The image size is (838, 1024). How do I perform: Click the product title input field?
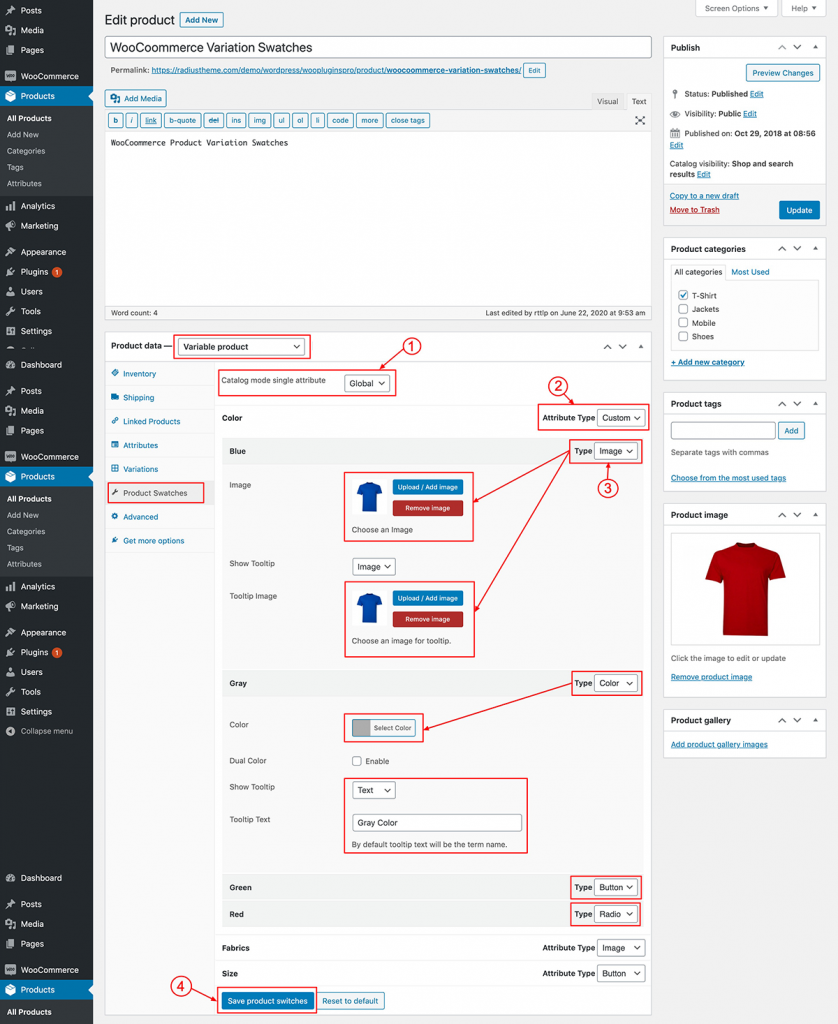pos(378,47)
